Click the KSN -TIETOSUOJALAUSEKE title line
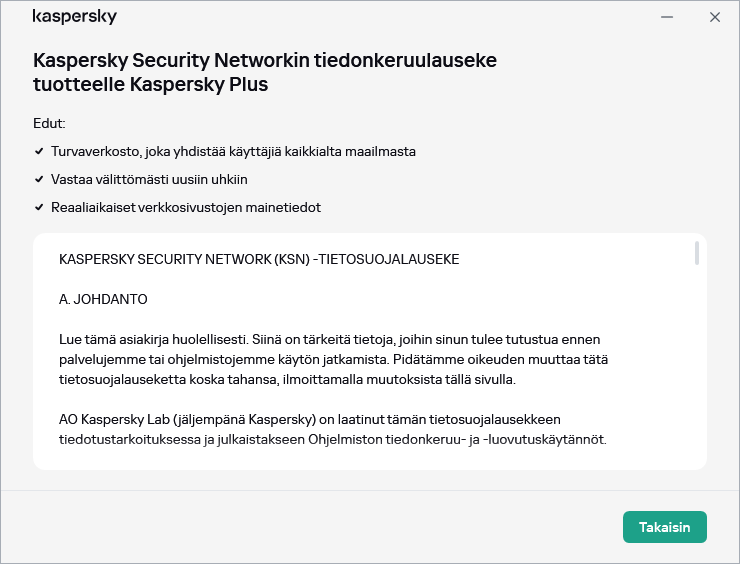The width and height of the screenshot is (740, 564). click(x=259, y=259)
